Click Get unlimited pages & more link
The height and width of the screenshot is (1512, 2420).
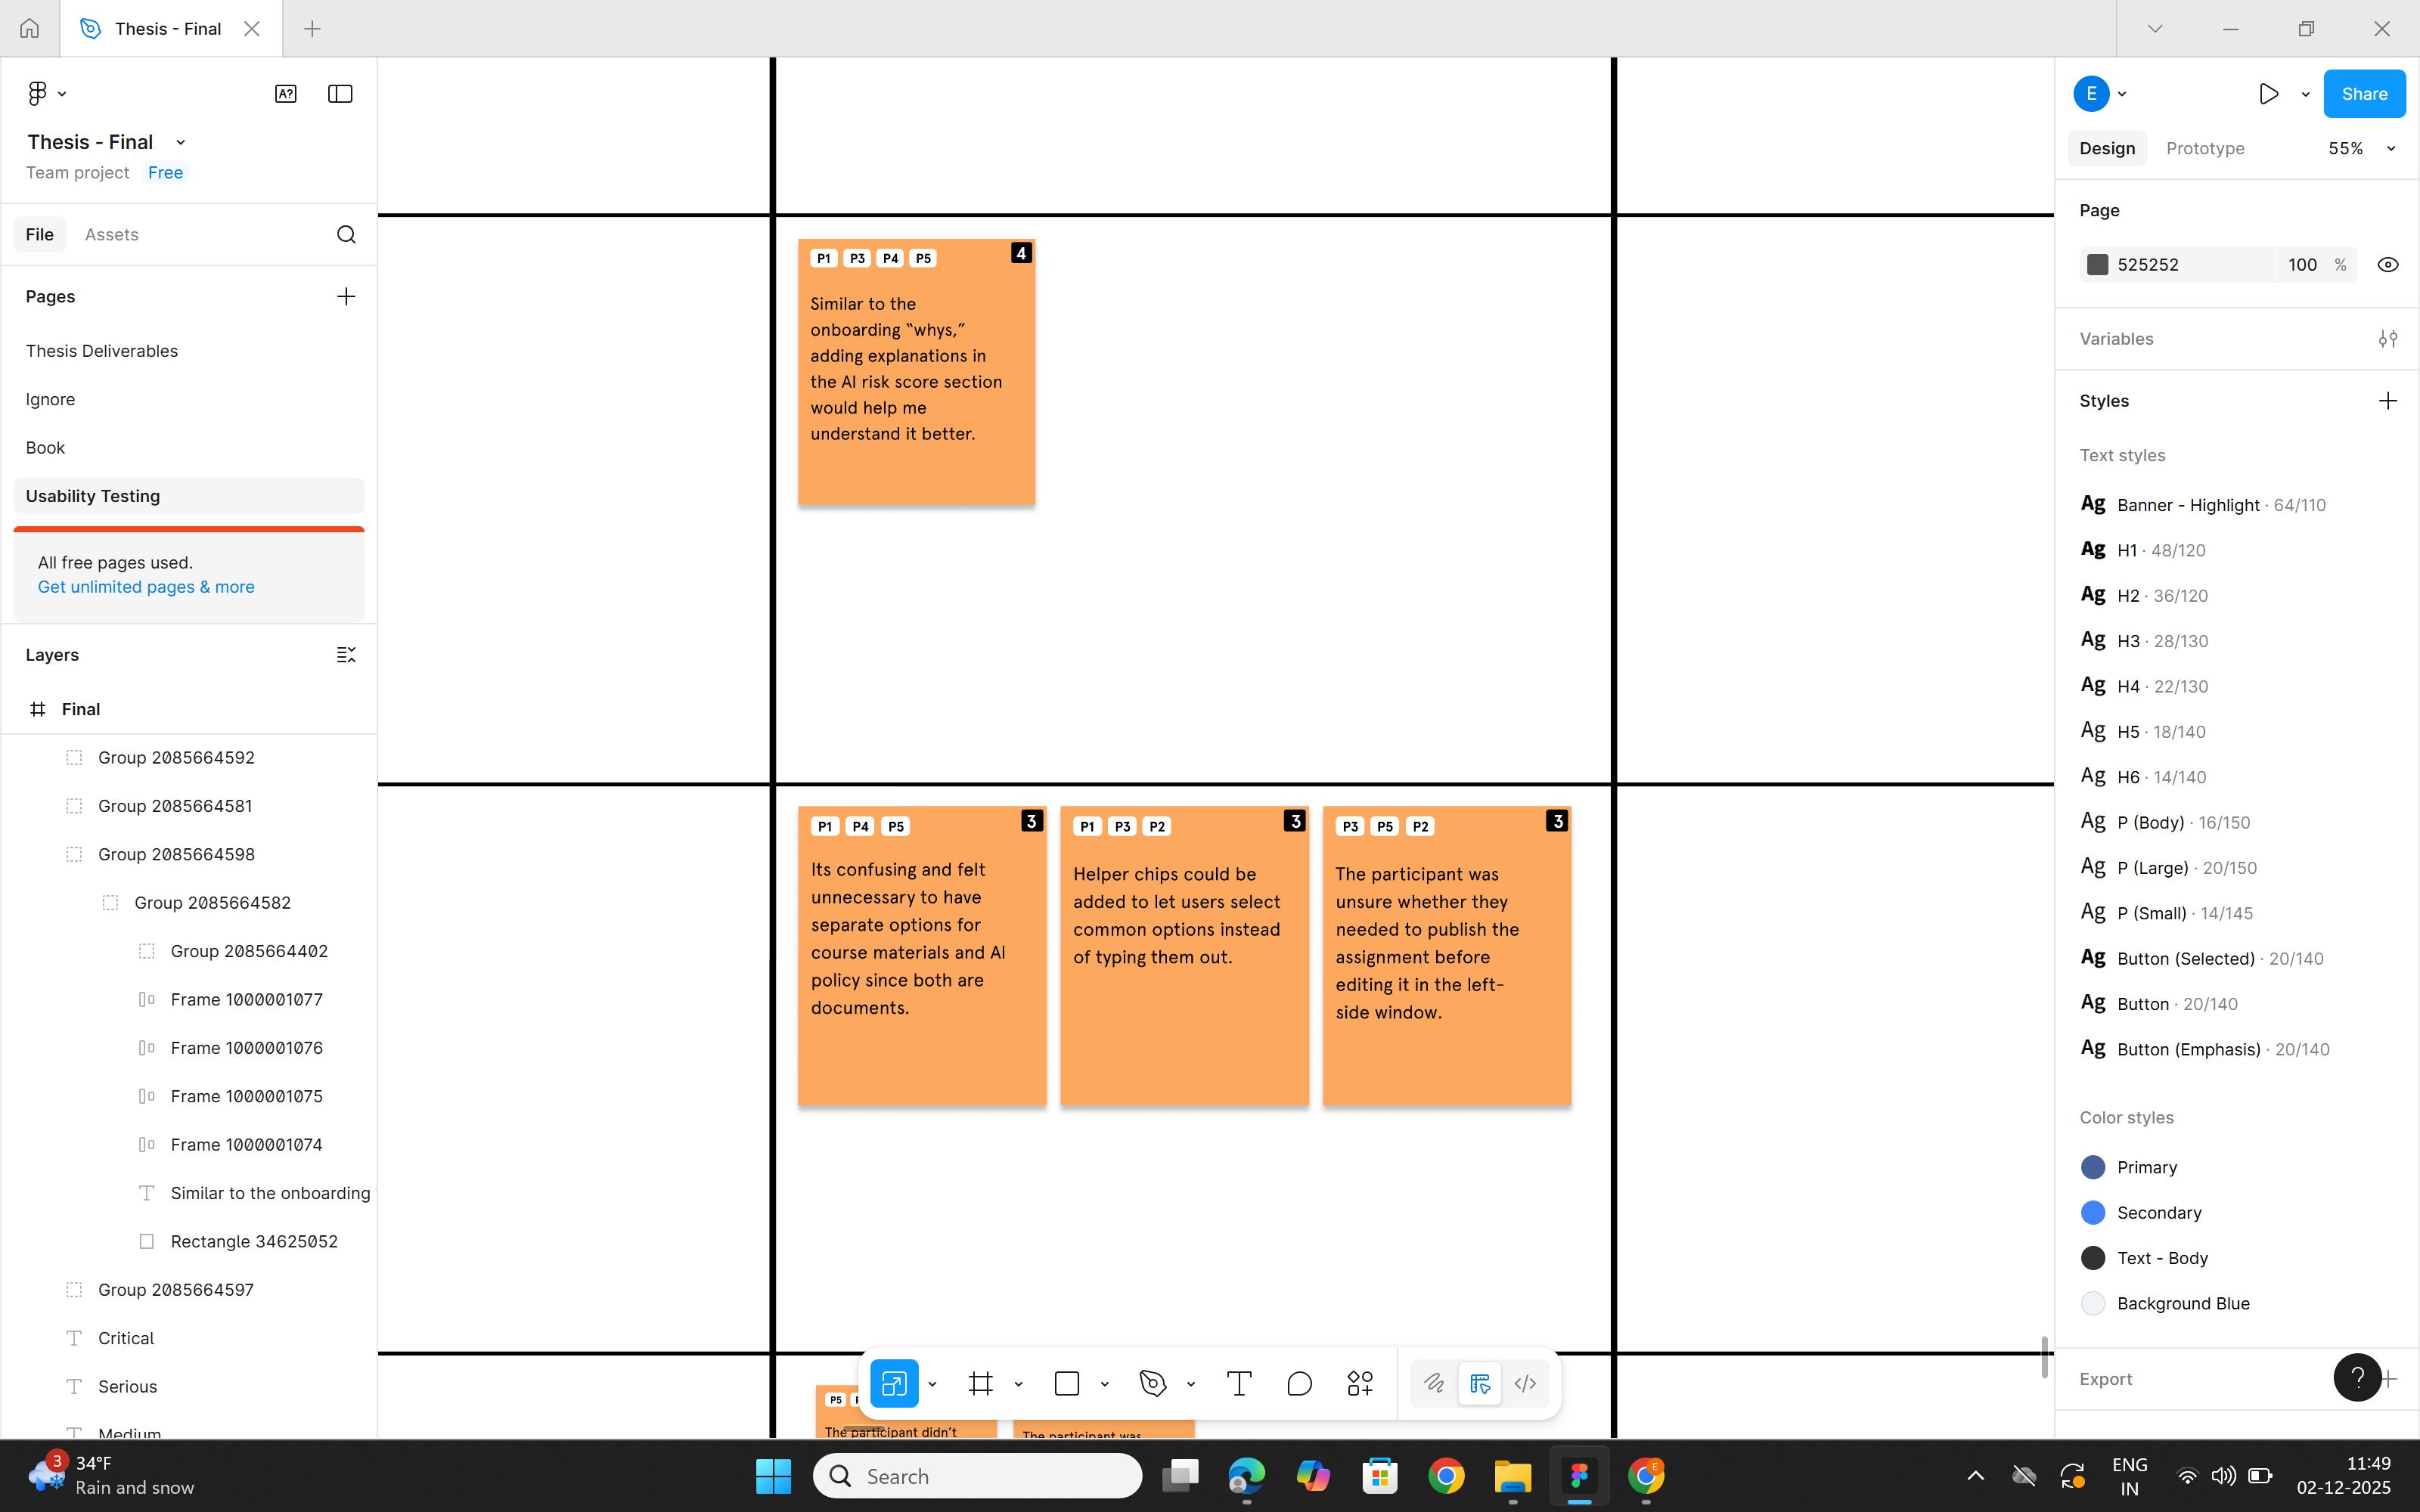pos(146,587)
